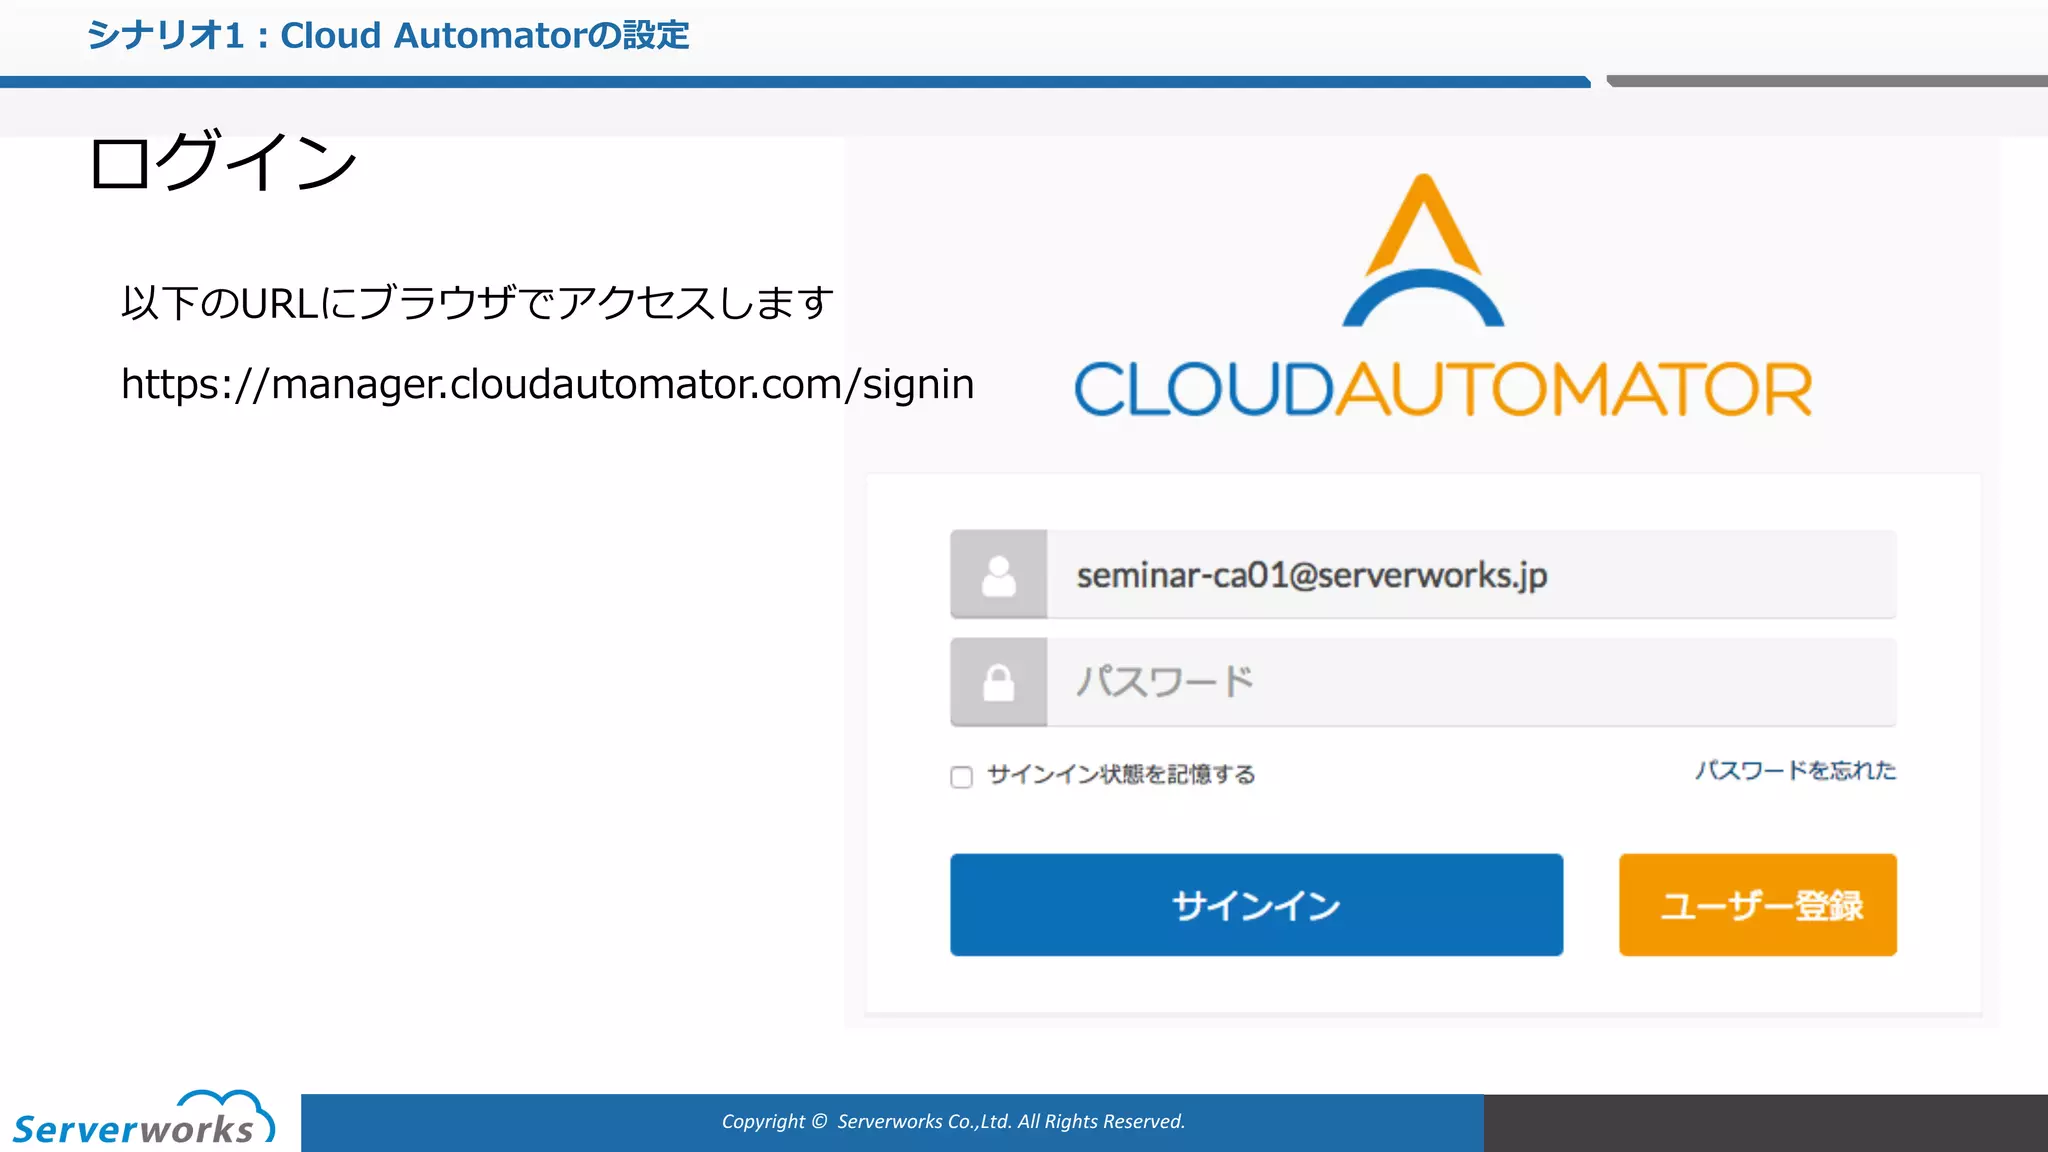Click the lock icon beside the password field
The image size is (2048, 1152).
click(x=998, y=683)
